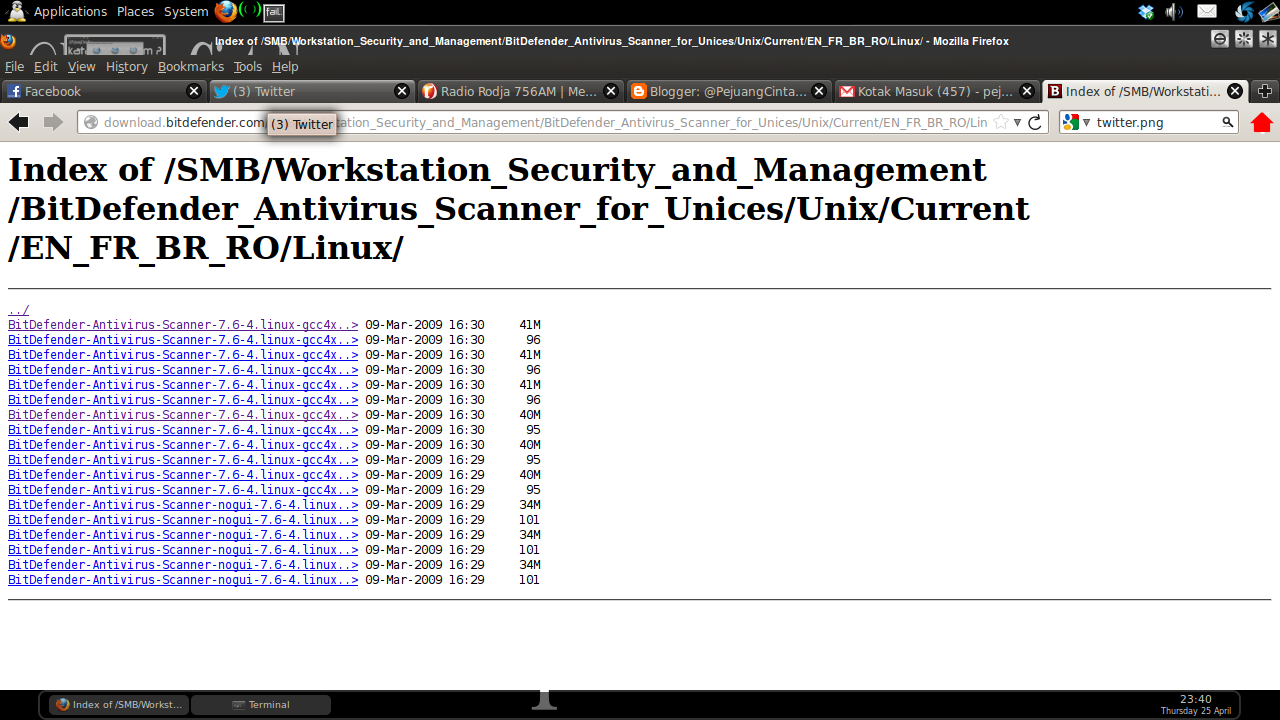Close the Index of /SMB tab
Viewport: 1280px width, 720px height.
(1235, 91)
